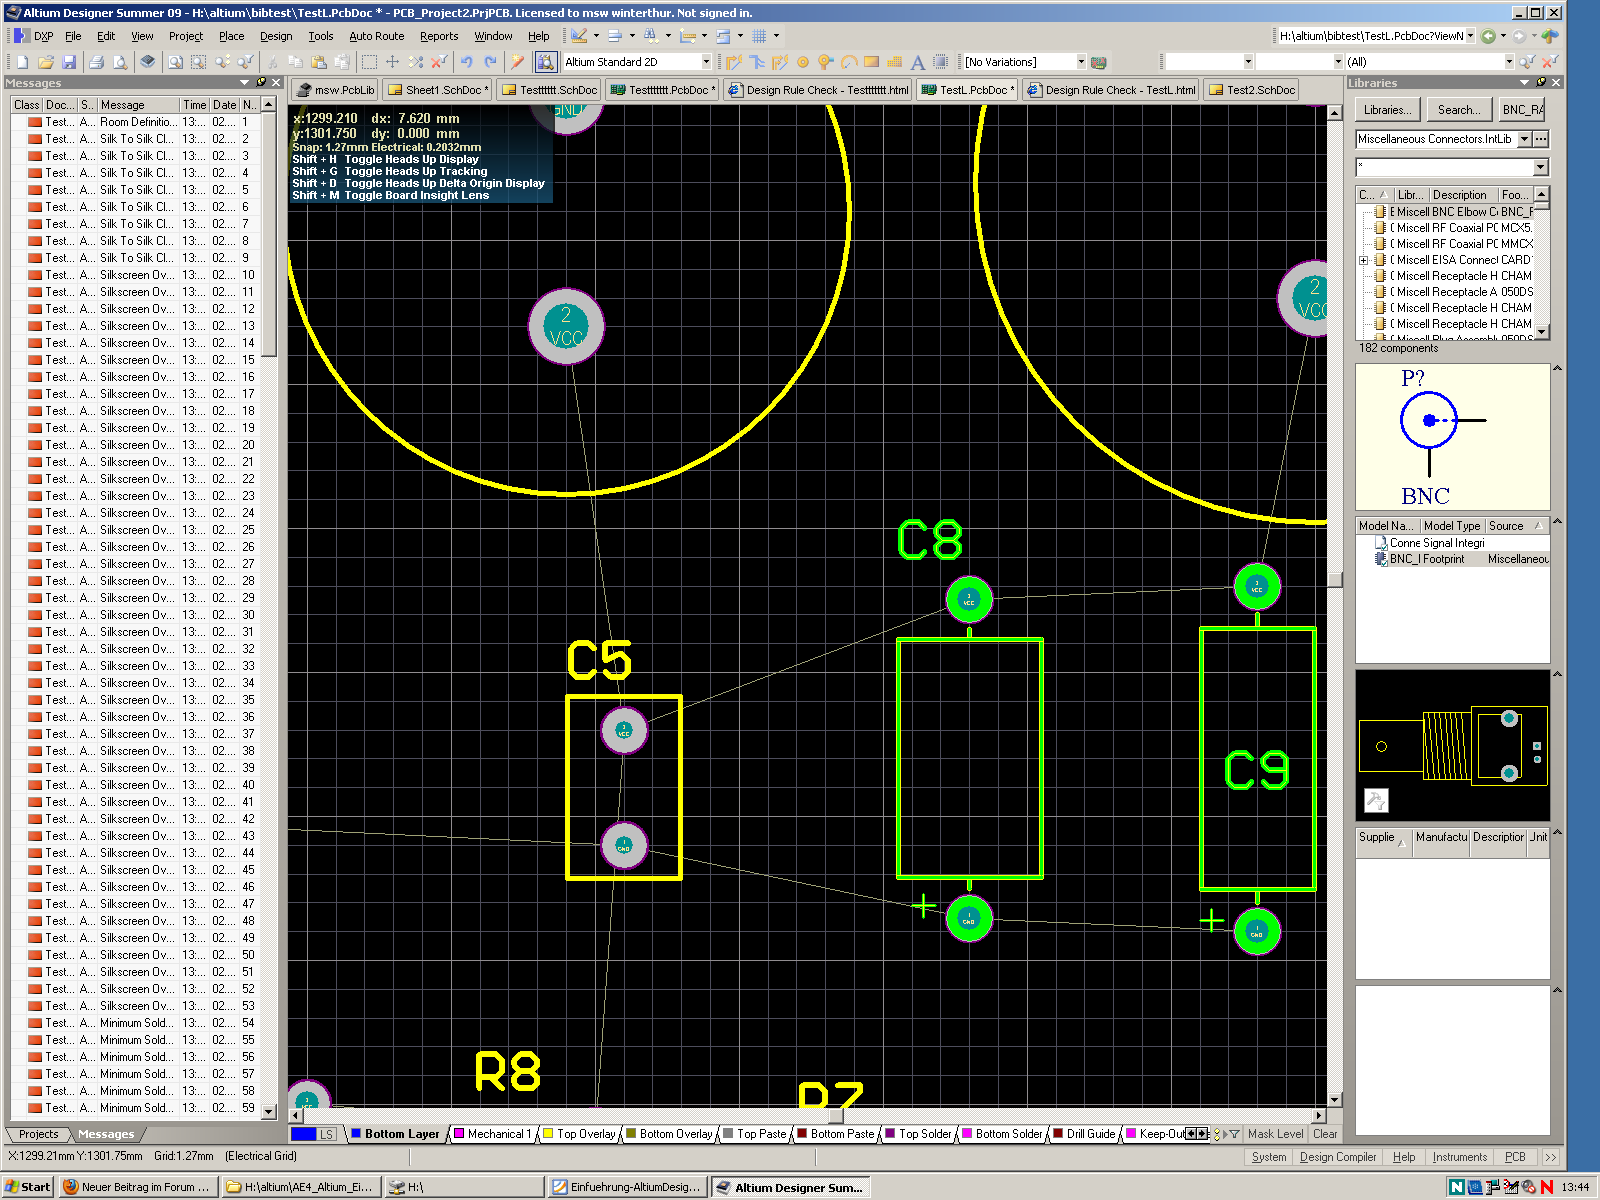Screen dimensions: 1600x1200
Task: Open the (All) filter dropdown
Action: click(1510, 62)
